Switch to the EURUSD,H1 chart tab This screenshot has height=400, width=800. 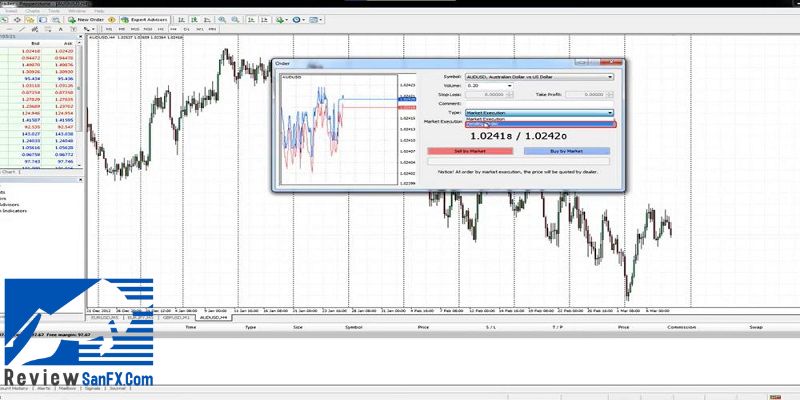point(107,318)
